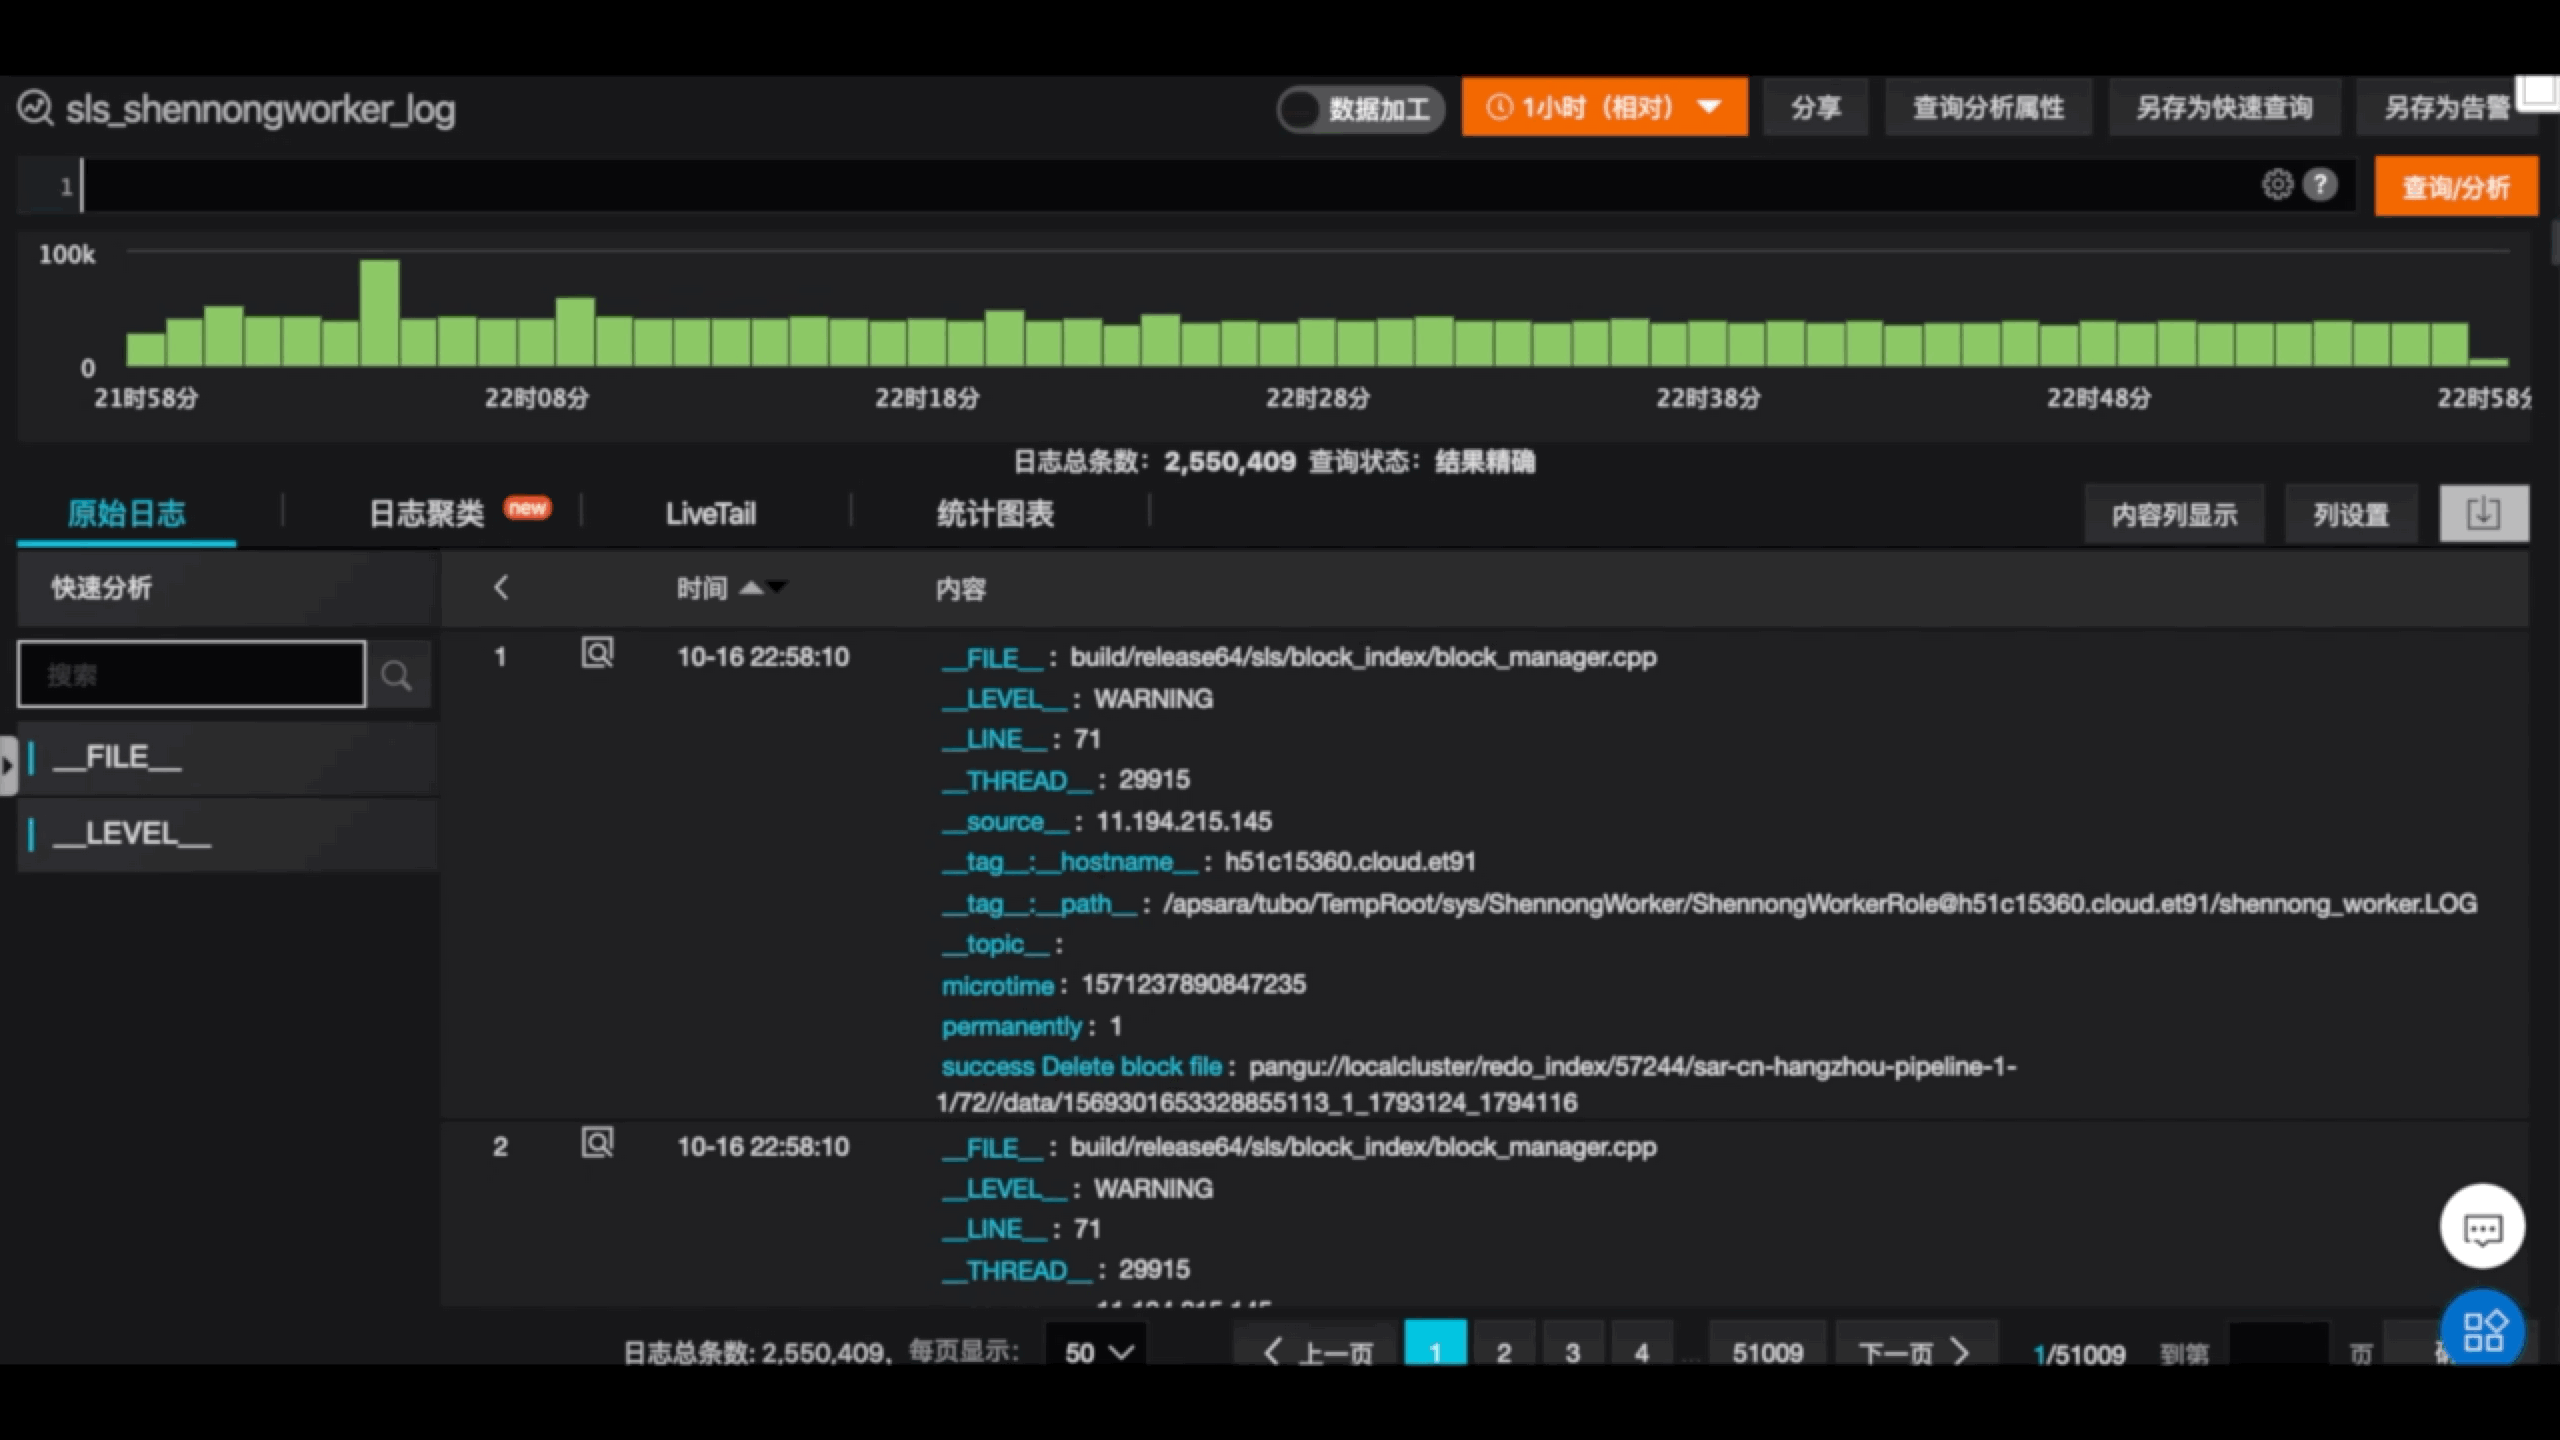
Task: Open the 50 logs-per-page dropdown
Action: (x=1096, y=1352)
